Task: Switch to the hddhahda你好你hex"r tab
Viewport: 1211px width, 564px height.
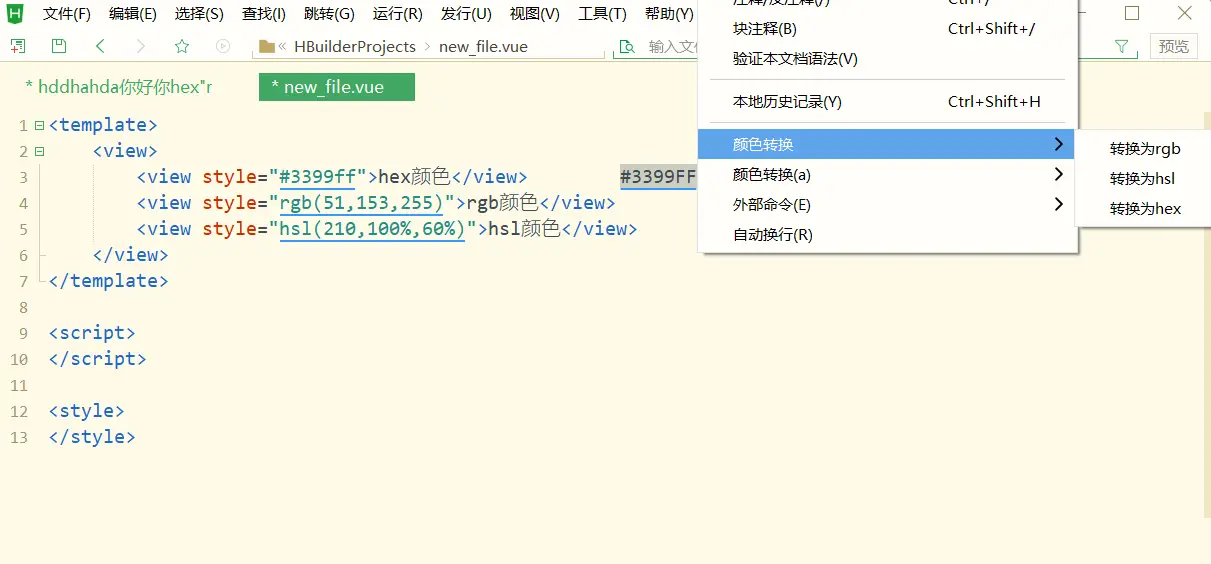Action: click(119, 87)
